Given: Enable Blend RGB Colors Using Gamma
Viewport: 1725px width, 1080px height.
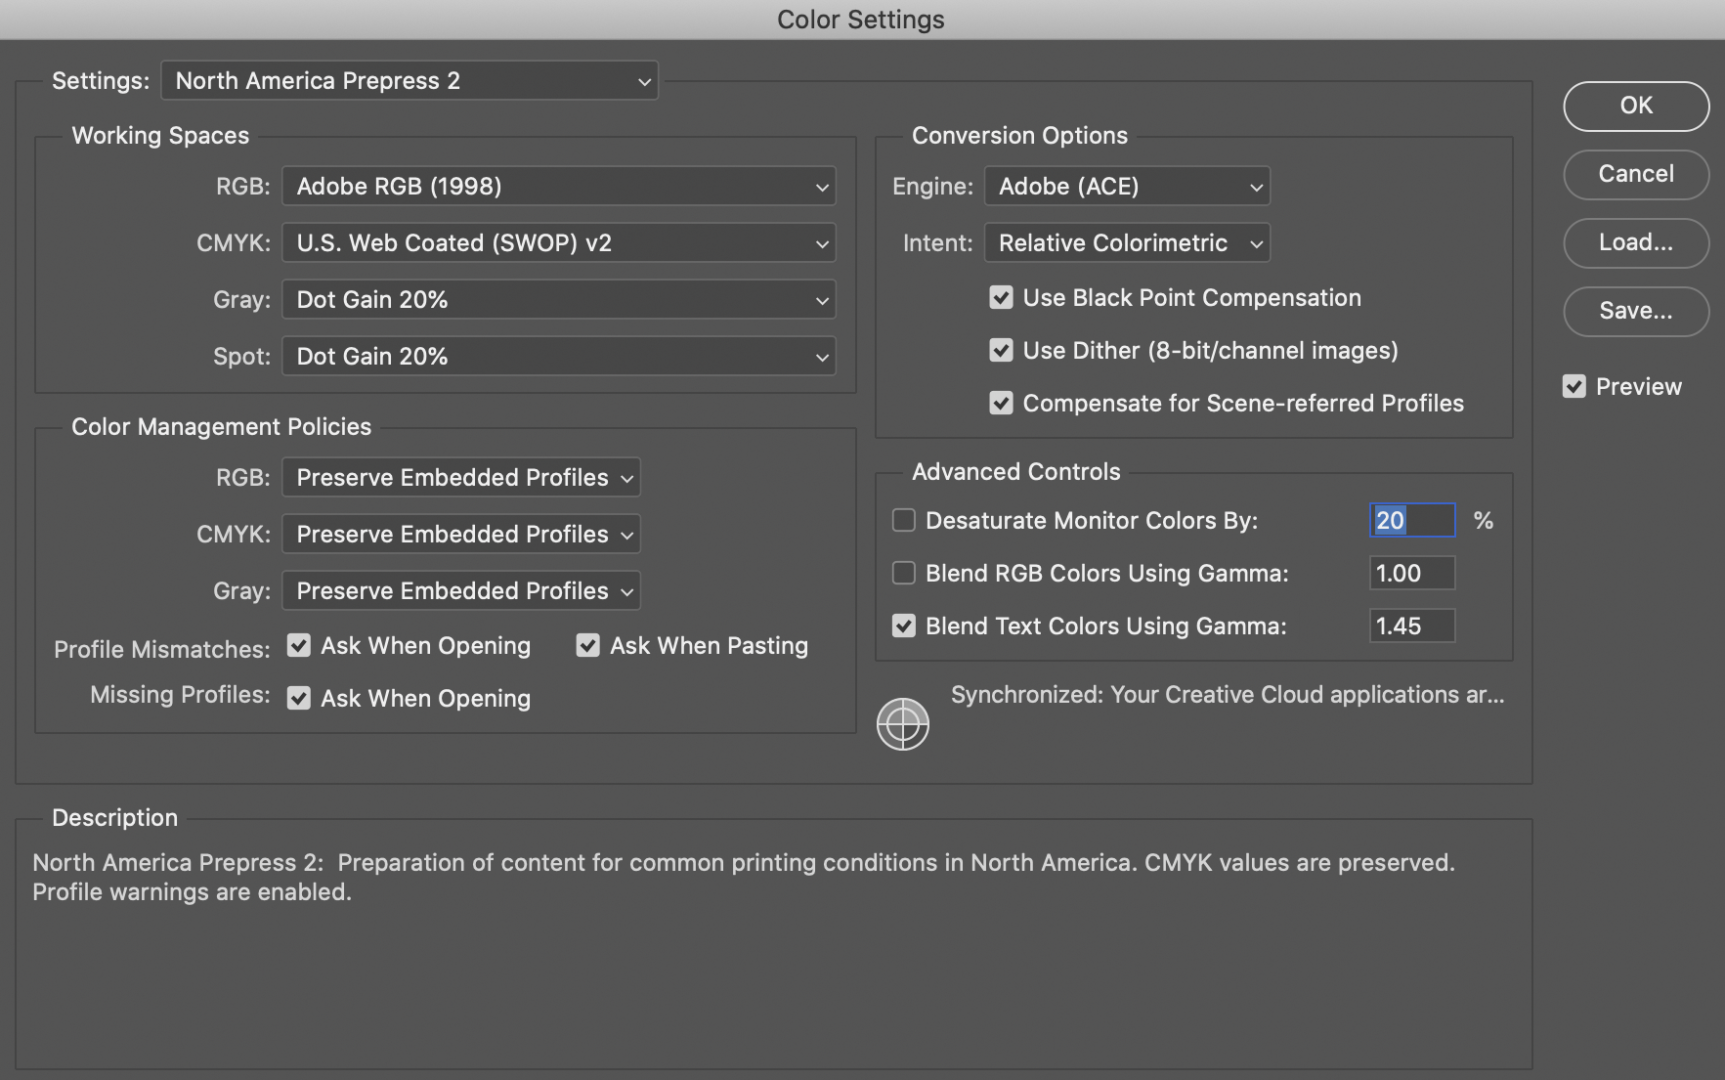Looking at the screenshot, I should click(x=904, y=574).
